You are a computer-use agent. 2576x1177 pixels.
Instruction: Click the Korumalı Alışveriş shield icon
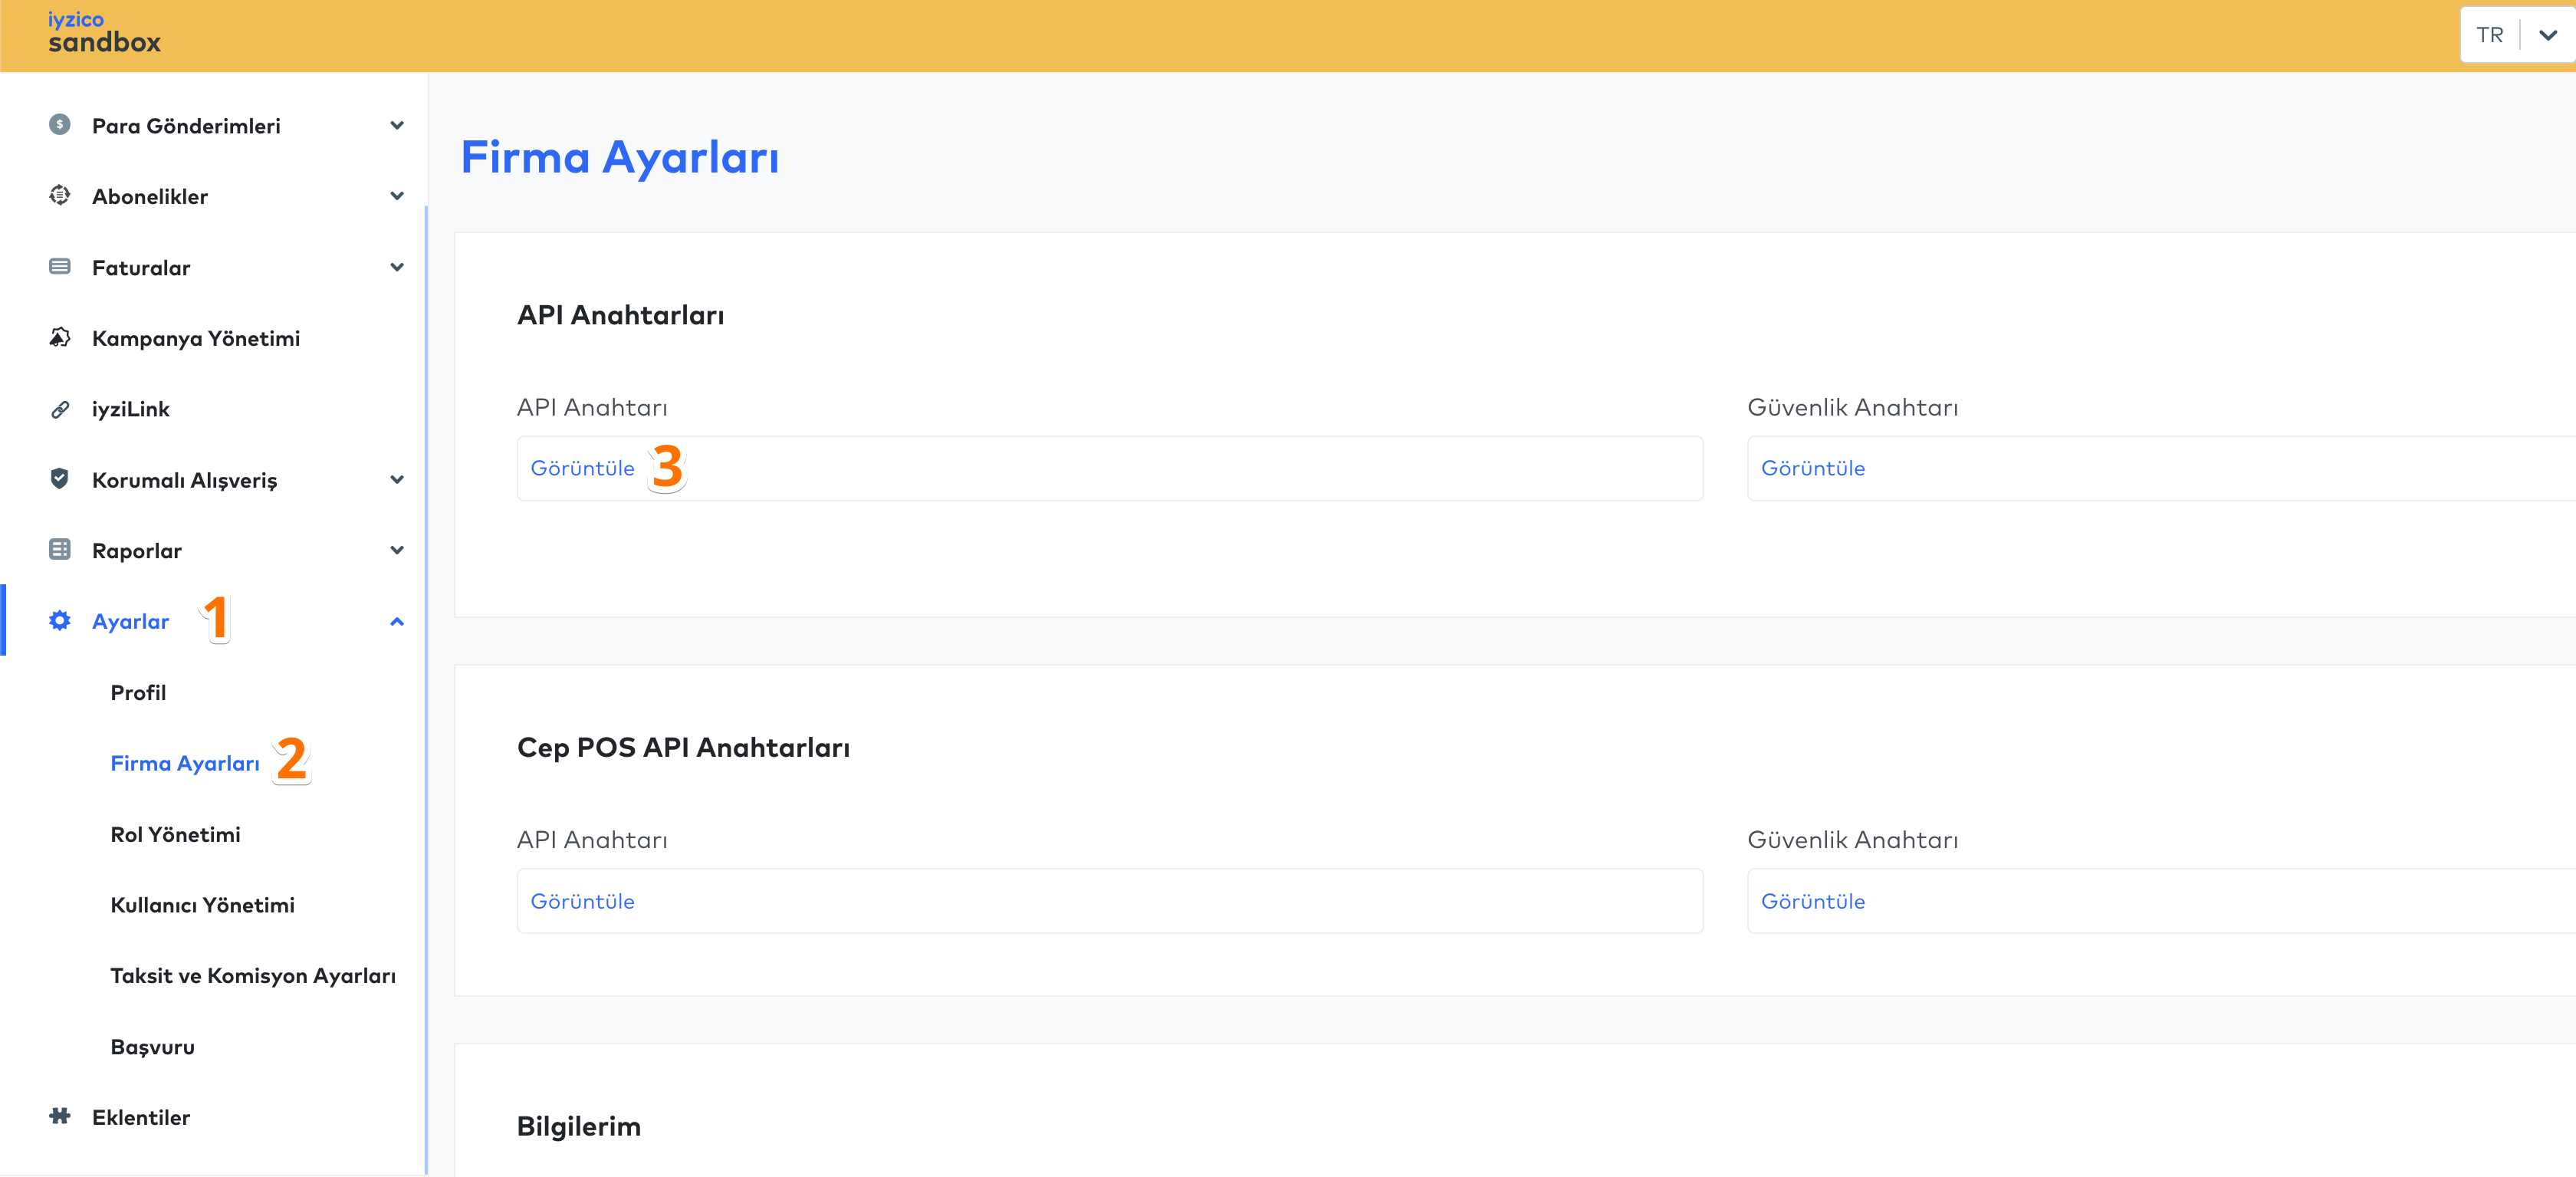[60, 479]
